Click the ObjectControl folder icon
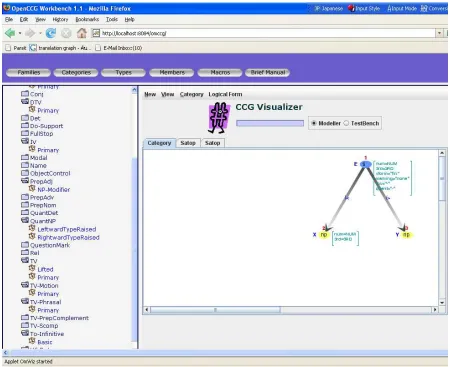The image size is (450, 367). [x=25, y=173]
